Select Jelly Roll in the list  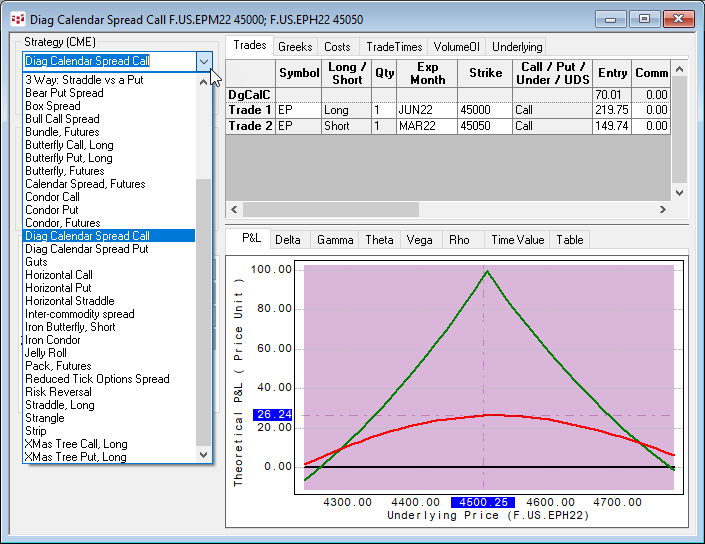[x=48, y=353]
